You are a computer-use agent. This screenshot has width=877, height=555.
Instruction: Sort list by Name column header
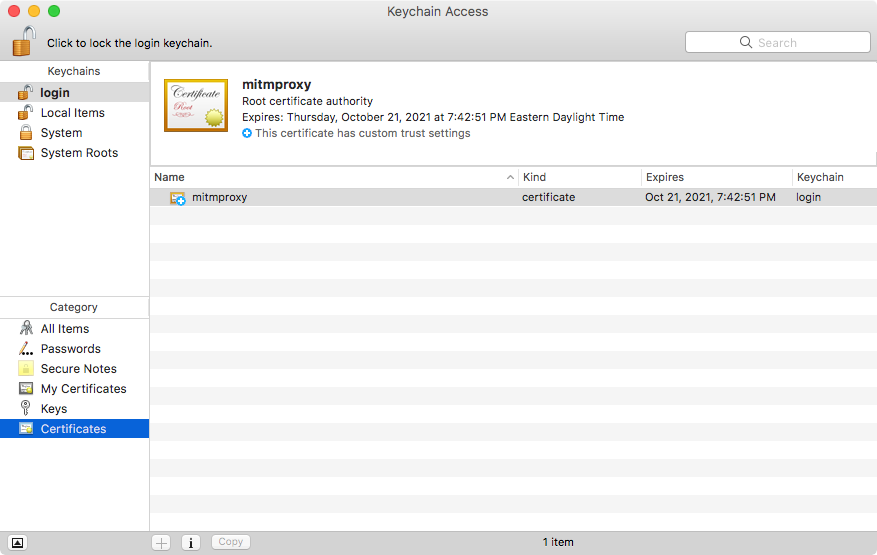[x=330, y=177]
